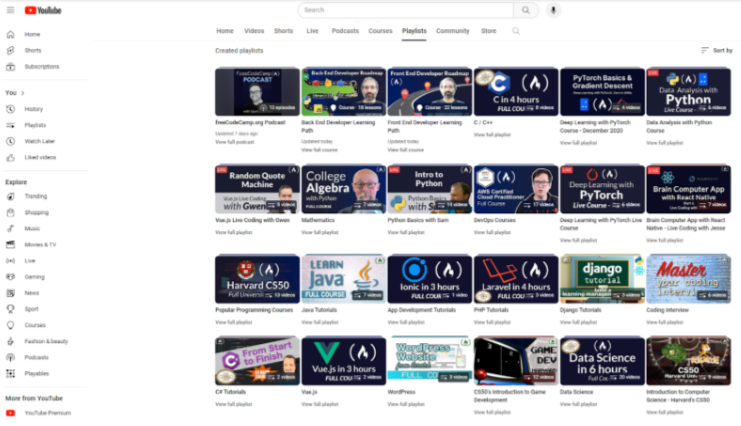Switch to the channel Live tab
Screen dimensions: 741x426
pos(312,31)
